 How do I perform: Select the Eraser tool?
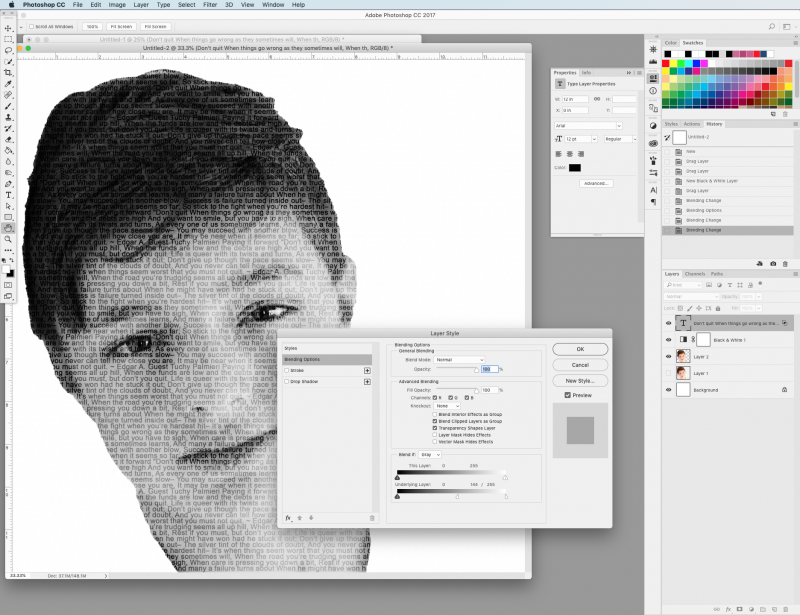[8, 139]
